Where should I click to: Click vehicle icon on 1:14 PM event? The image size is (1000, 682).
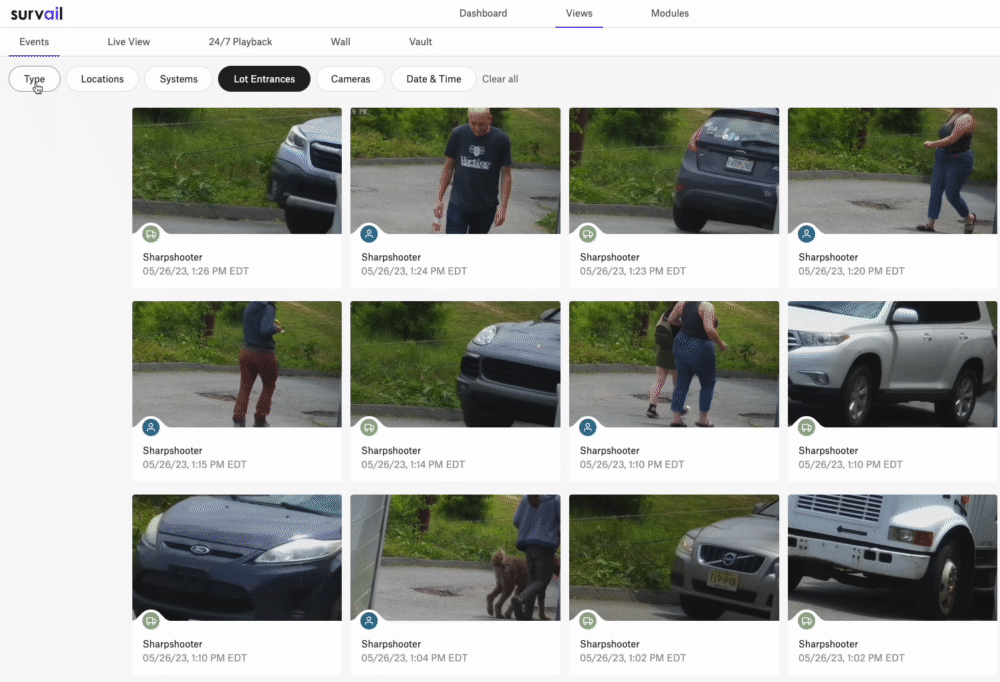tap(369, 427)
